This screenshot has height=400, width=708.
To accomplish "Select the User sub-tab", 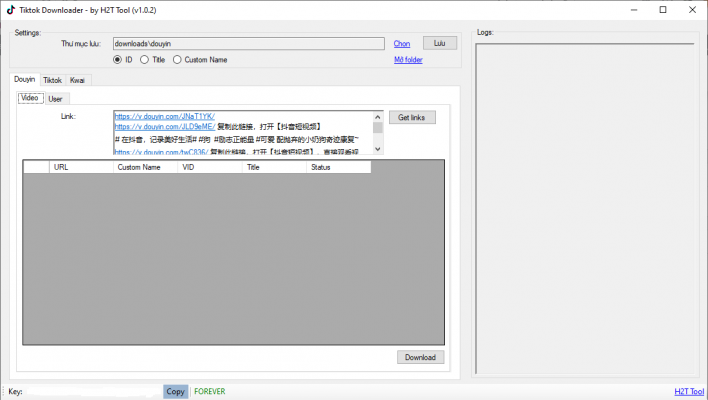I will click(x=56, y=99).
